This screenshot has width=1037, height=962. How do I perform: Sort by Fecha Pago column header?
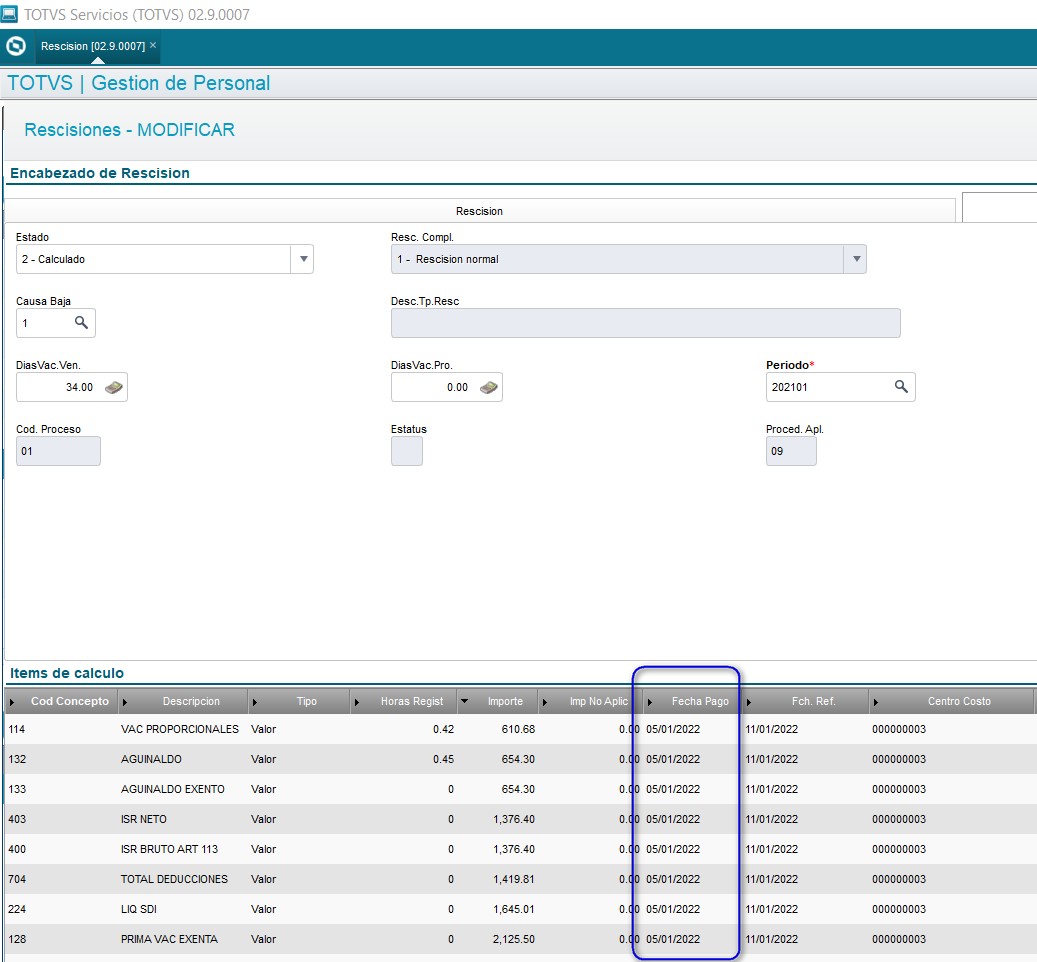click(700, 701)
